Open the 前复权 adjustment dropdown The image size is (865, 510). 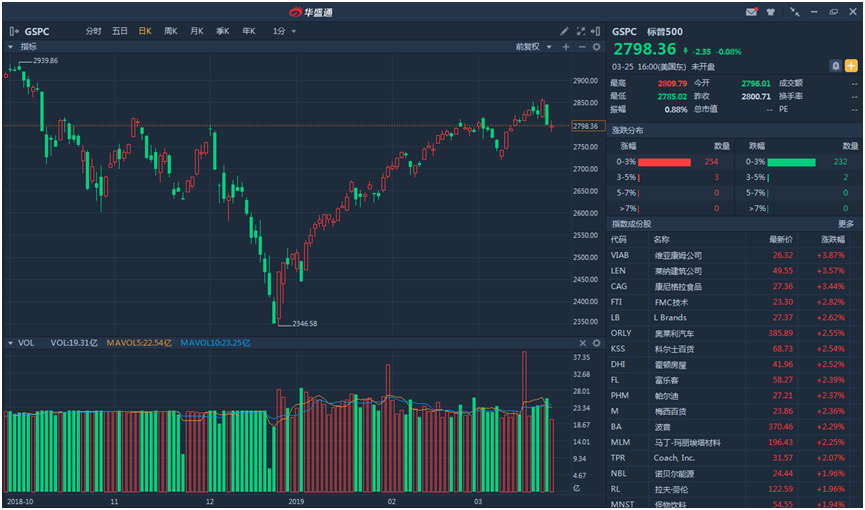pos(533,47)
